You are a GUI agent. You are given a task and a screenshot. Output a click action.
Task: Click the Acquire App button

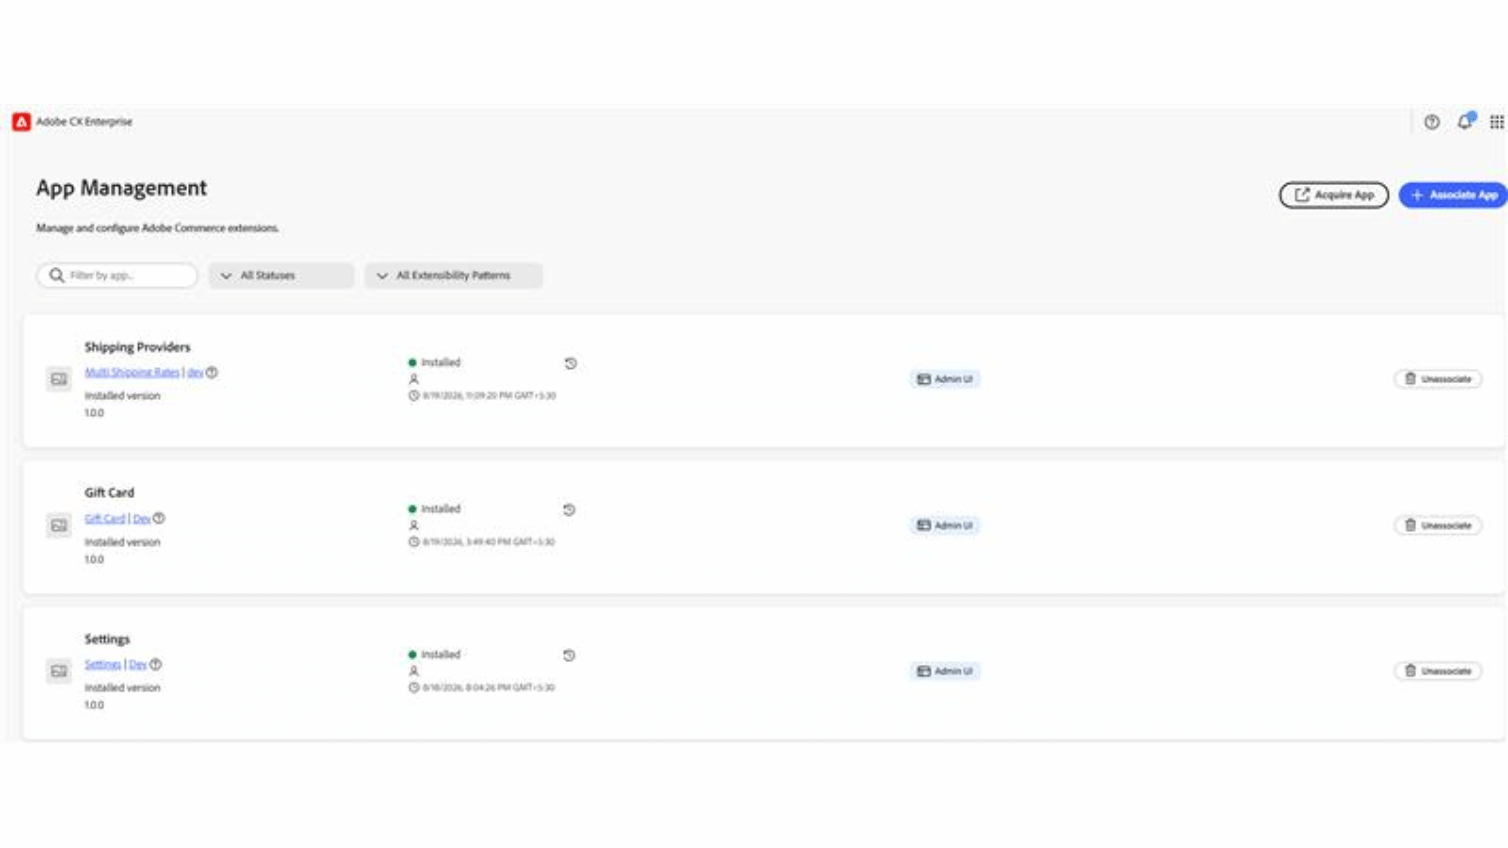[1334, 195]
